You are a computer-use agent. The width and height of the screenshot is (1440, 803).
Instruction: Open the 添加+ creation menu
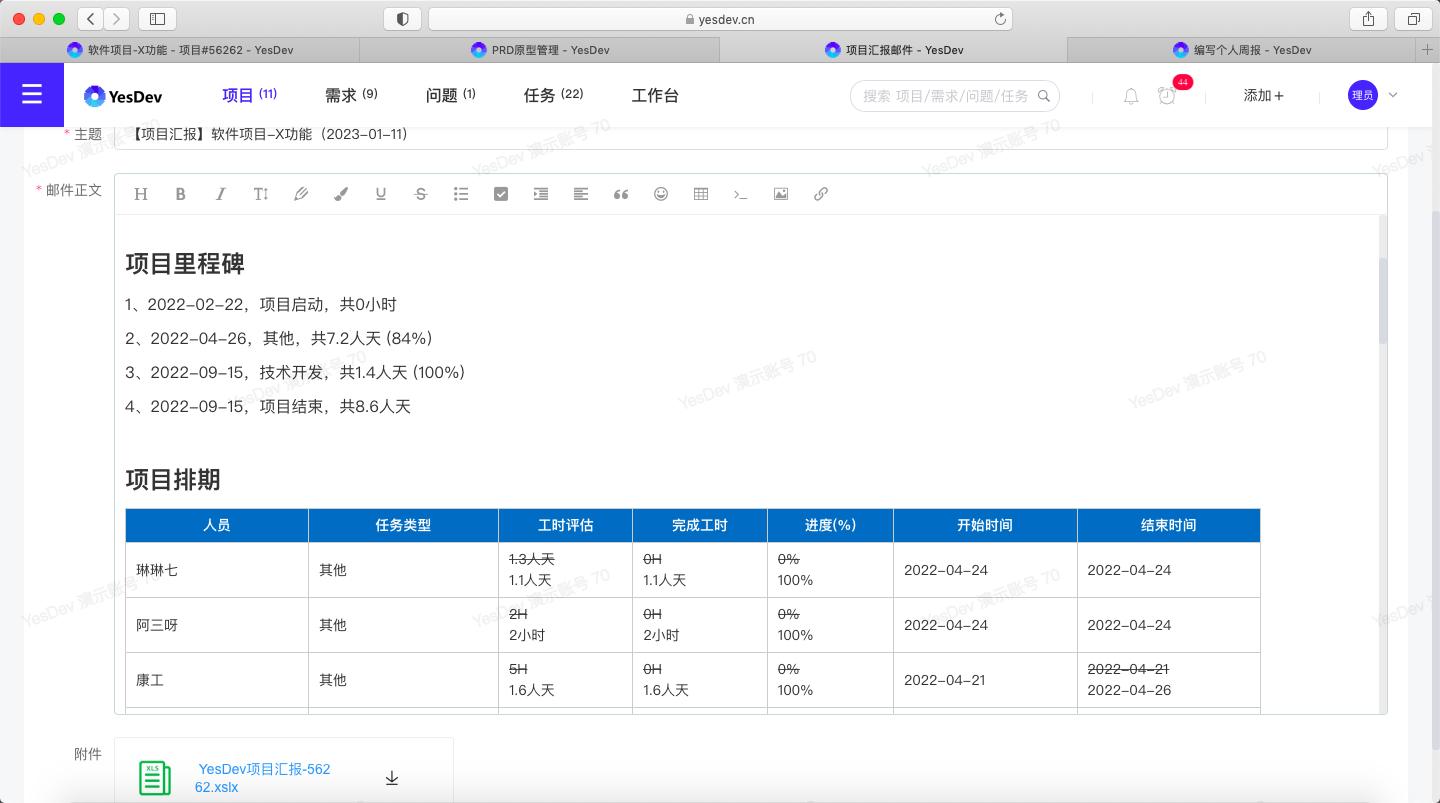click(x=1263, y=95)
